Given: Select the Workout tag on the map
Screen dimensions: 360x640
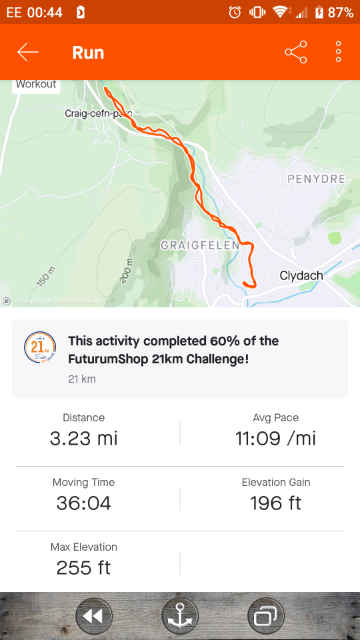Looking at the screenshot, I should click(36, 85).
